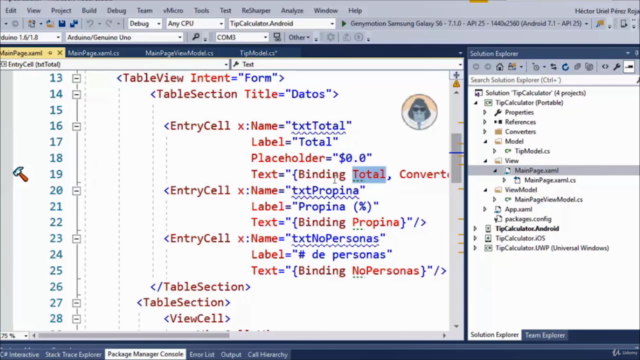
Task: Expand the Properties node in Solution Explorer
Action: click(x=485, y=112)
